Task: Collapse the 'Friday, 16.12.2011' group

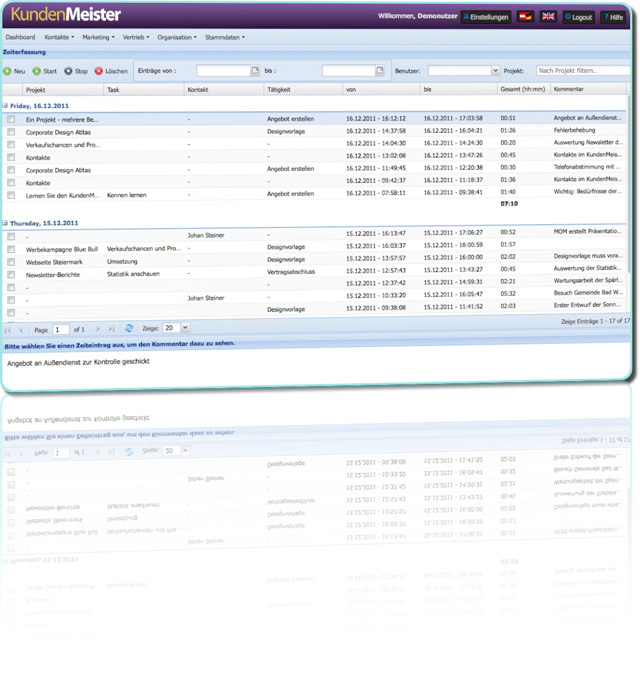Action: coord(5,104)
